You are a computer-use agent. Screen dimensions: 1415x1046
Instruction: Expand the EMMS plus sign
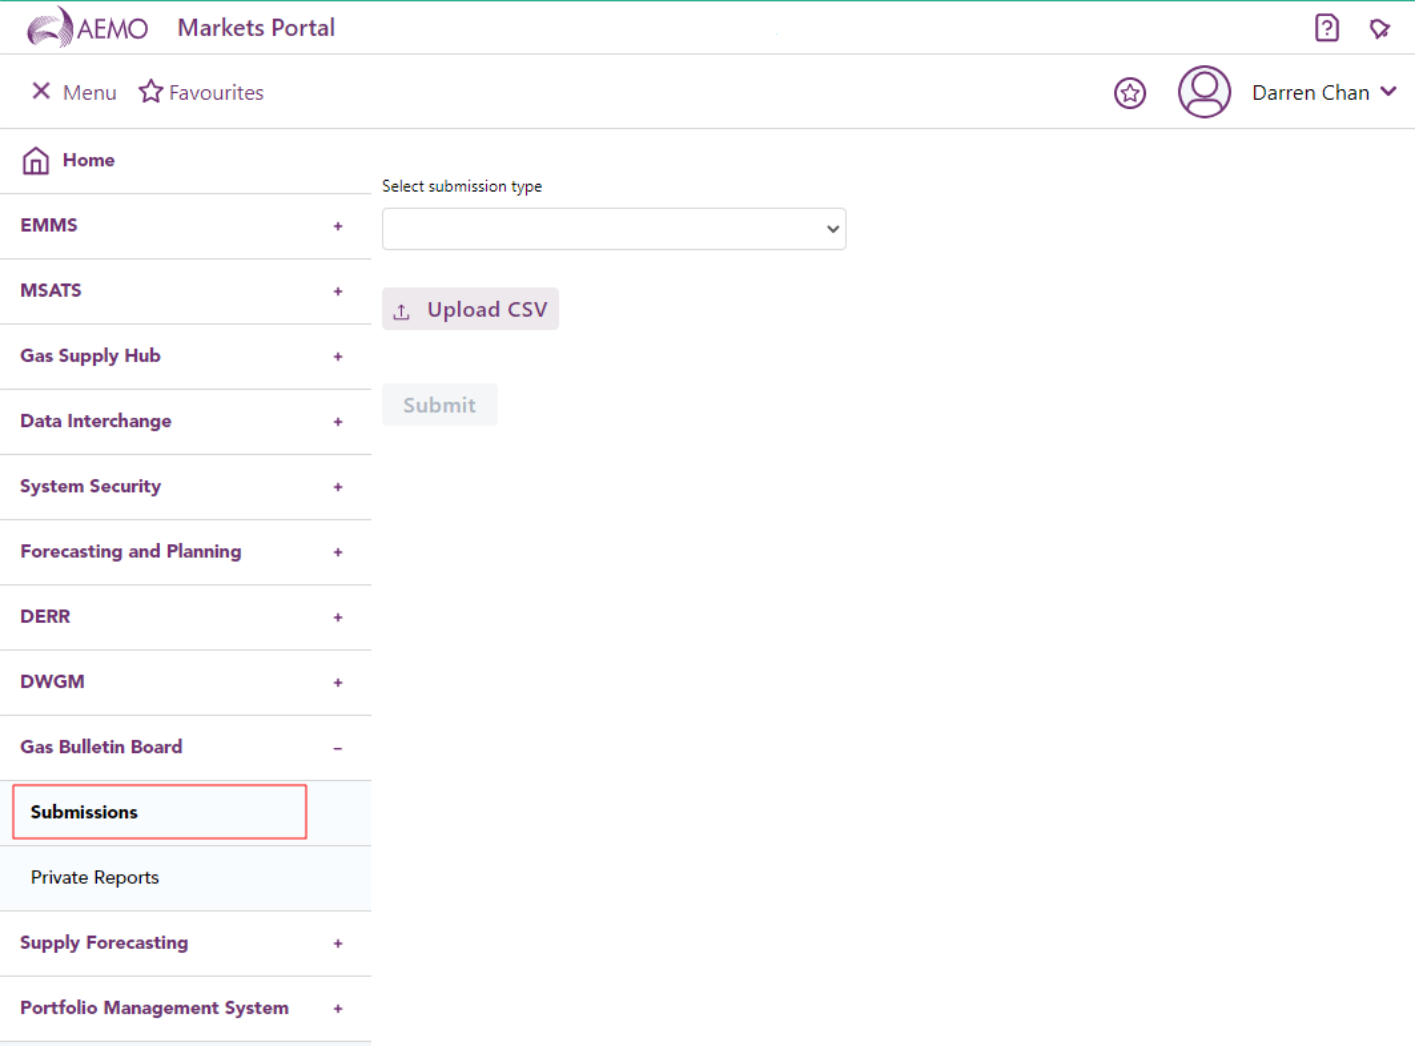[x=338, y=226]
